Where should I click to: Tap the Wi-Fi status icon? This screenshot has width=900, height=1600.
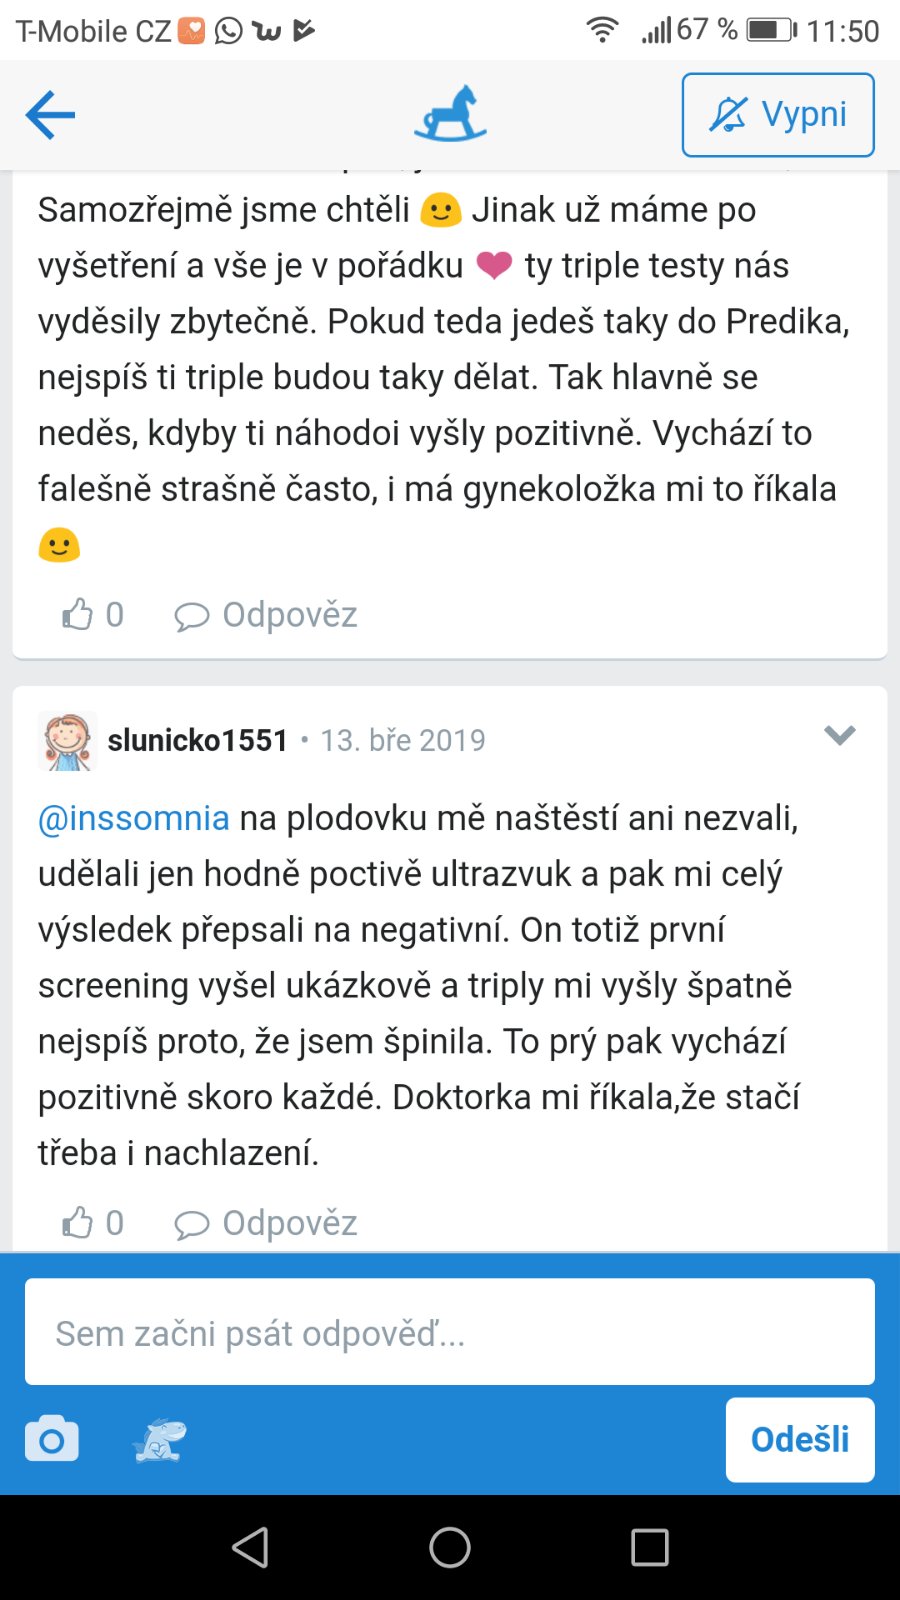(x=602, y=30)
